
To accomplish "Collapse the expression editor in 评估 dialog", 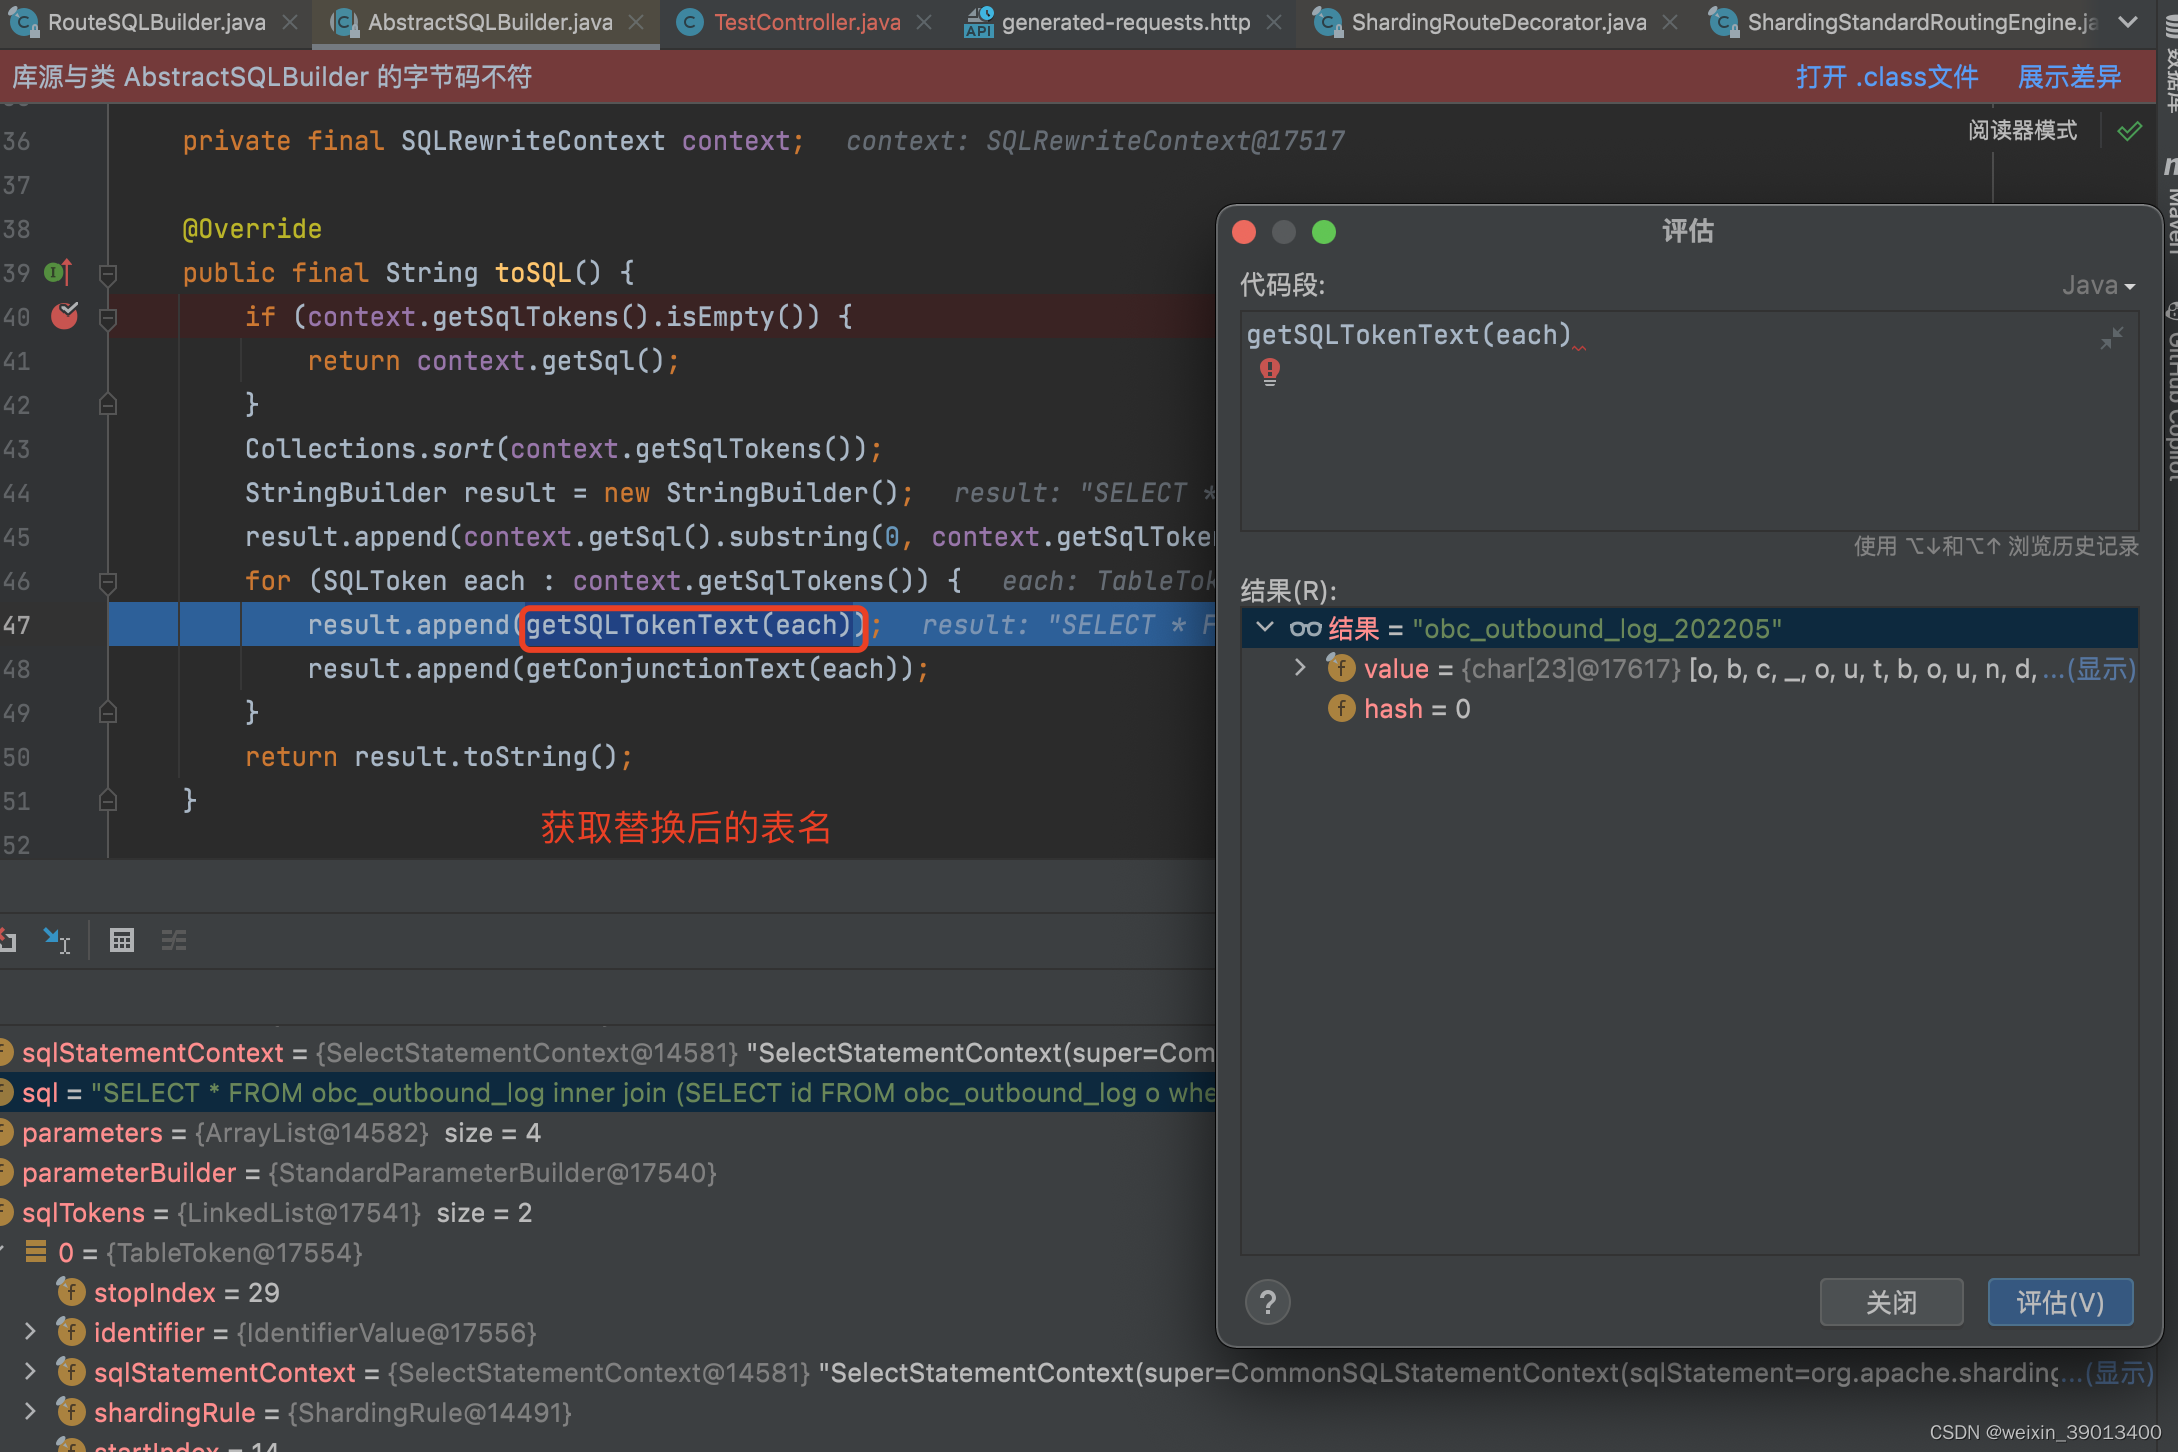I will [x=2111, y=339].
